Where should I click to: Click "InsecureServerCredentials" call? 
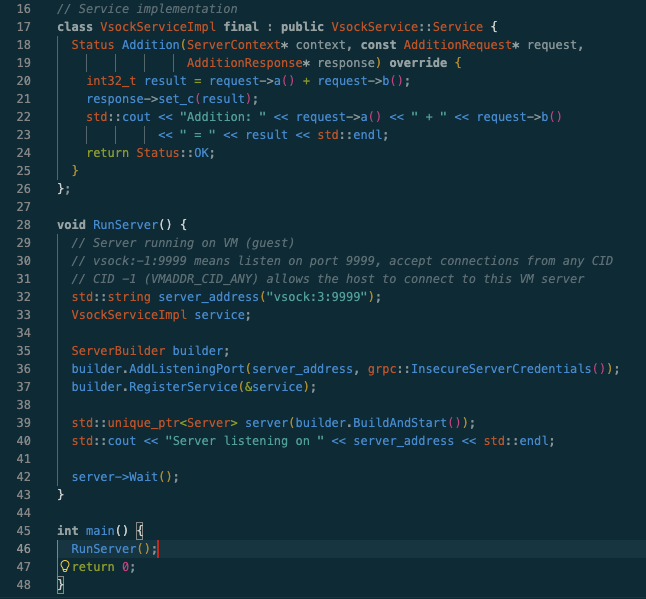501,369
